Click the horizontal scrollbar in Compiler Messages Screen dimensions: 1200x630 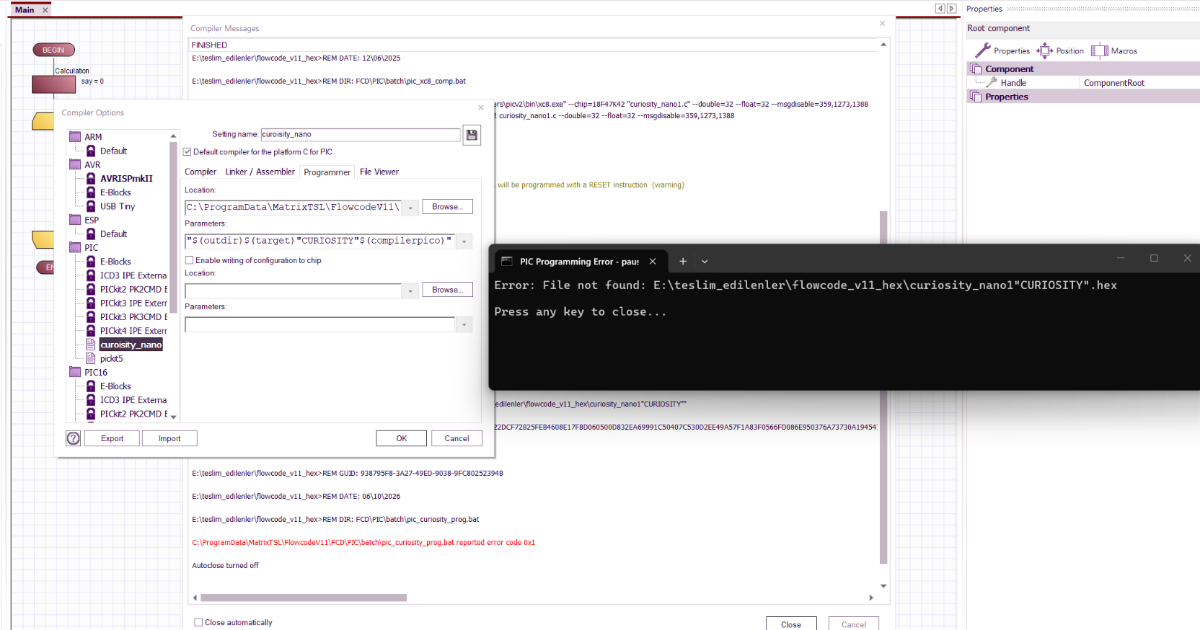303,598
